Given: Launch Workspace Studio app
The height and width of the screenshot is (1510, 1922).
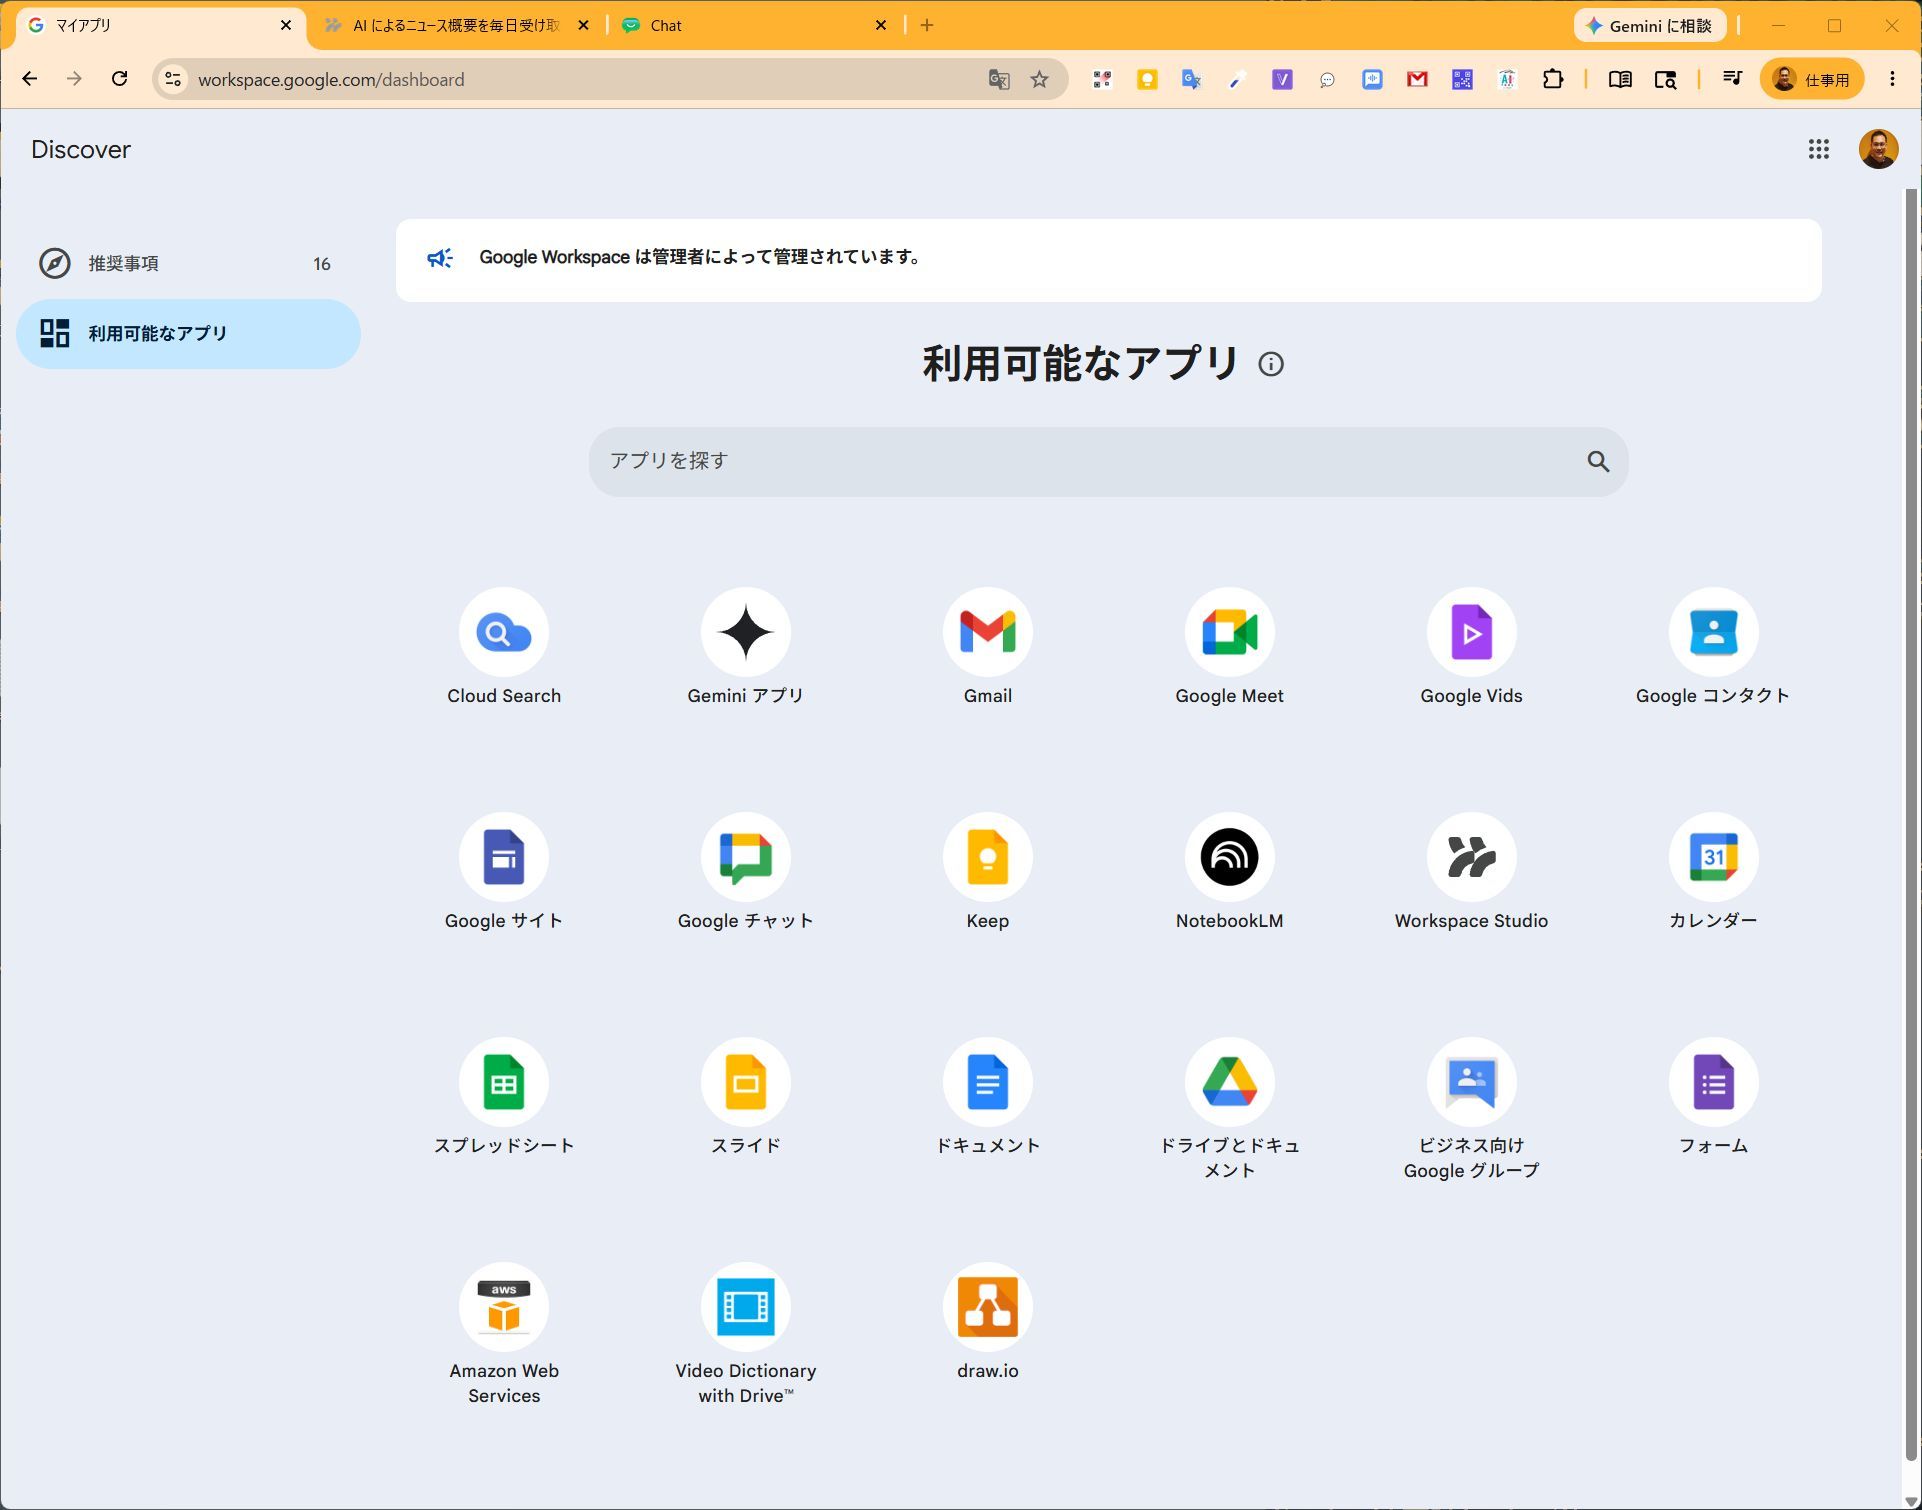Looking at the screenshot, I should point(1472,872).
